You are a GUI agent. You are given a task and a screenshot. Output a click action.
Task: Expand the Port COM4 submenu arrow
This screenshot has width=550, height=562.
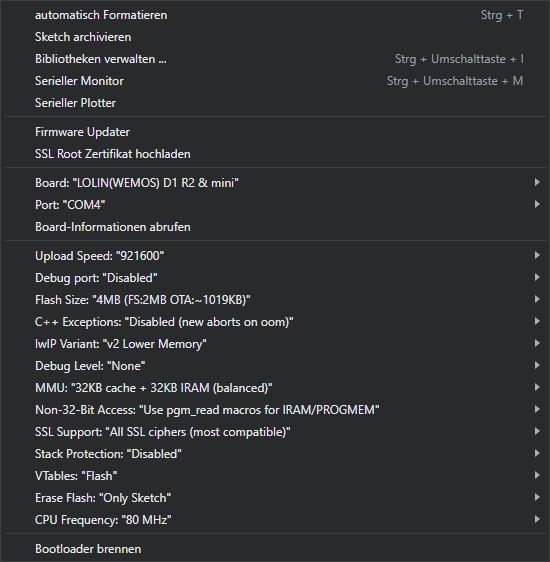[537, 204]
